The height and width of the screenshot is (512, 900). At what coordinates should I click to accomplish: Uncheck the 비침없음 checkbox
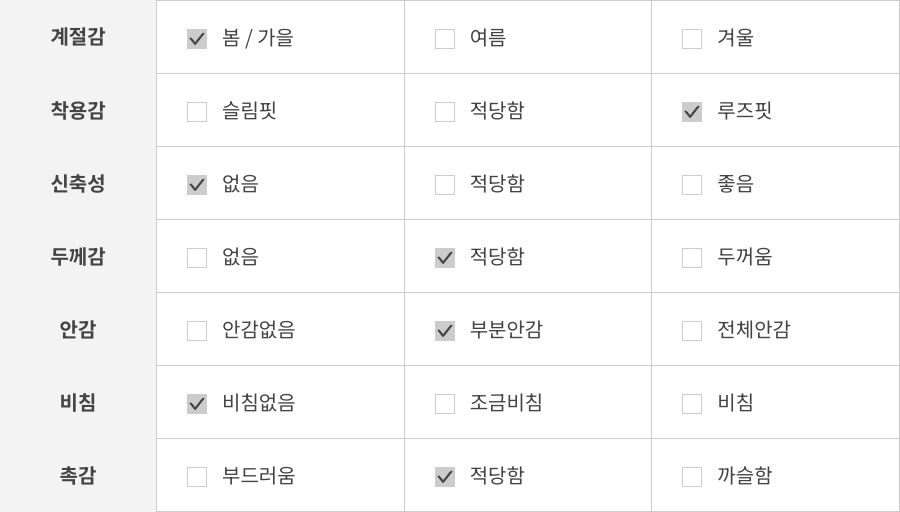(x=197, y=404)
